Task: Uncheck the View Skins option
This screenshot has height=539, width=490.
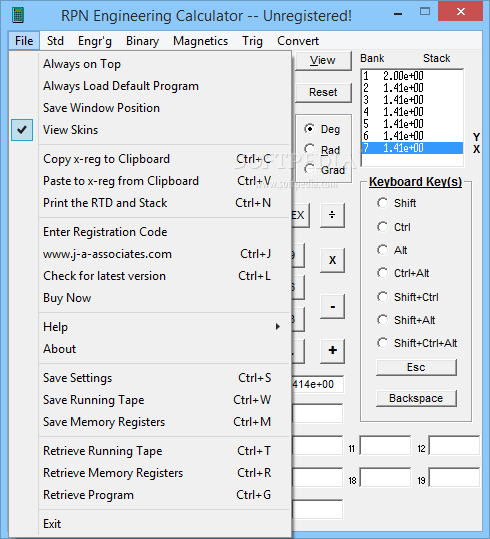Action: coord(150,130)
